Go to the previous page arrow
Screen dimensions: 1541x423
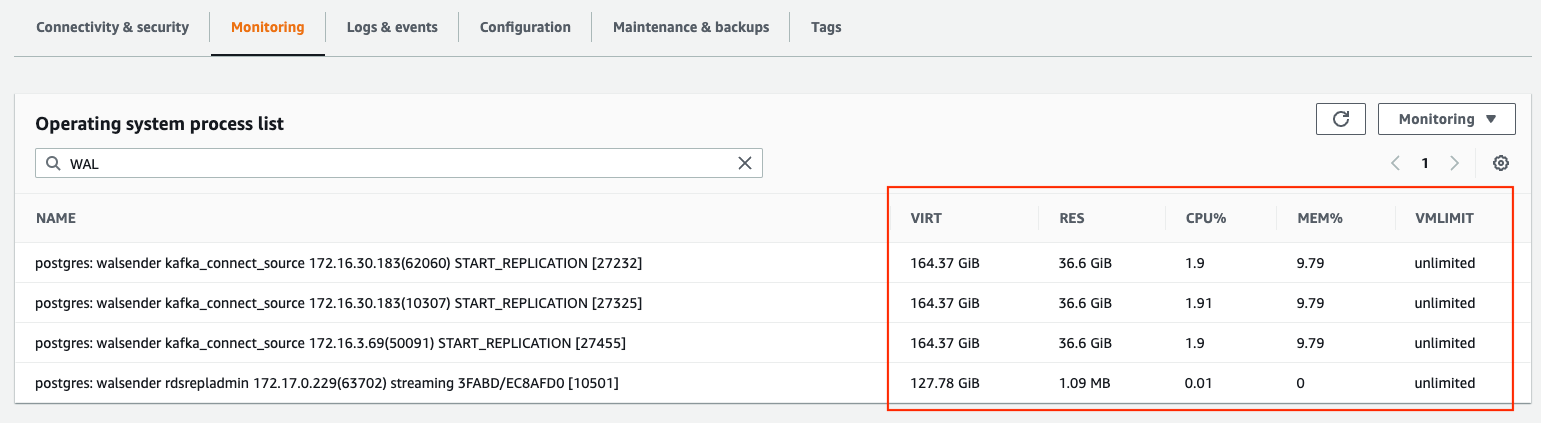(x=1395, y=163)
